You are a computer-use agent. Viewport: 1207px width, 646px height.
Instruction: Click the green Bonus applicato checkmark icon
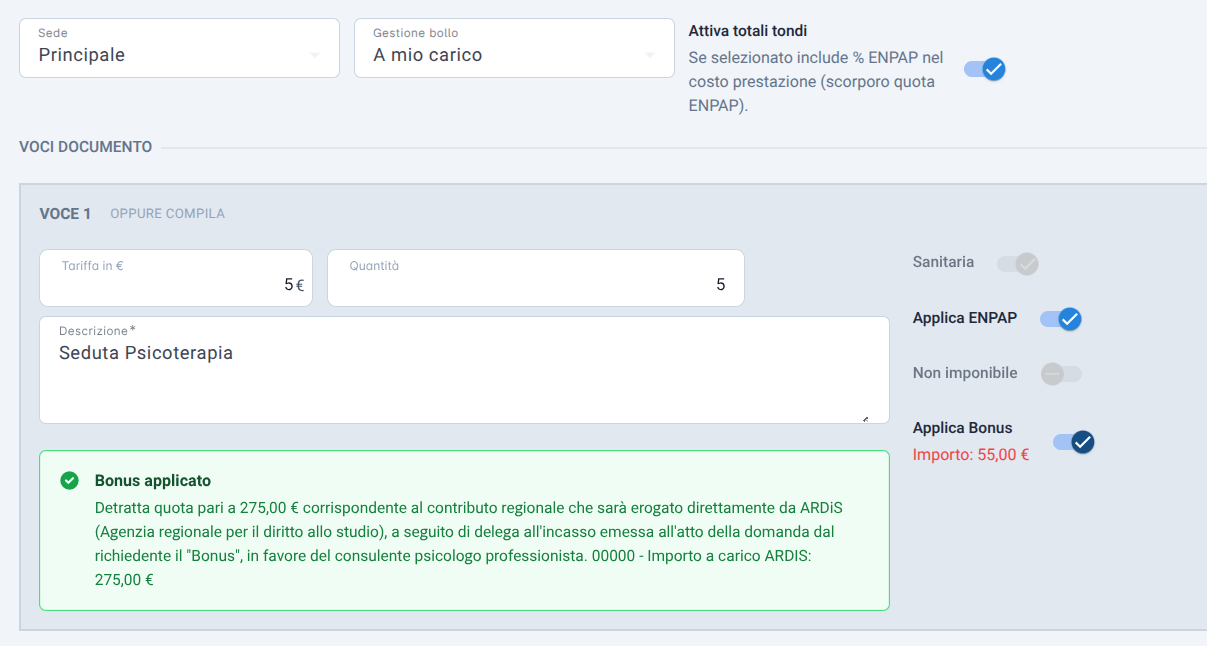tap(69, 481)
